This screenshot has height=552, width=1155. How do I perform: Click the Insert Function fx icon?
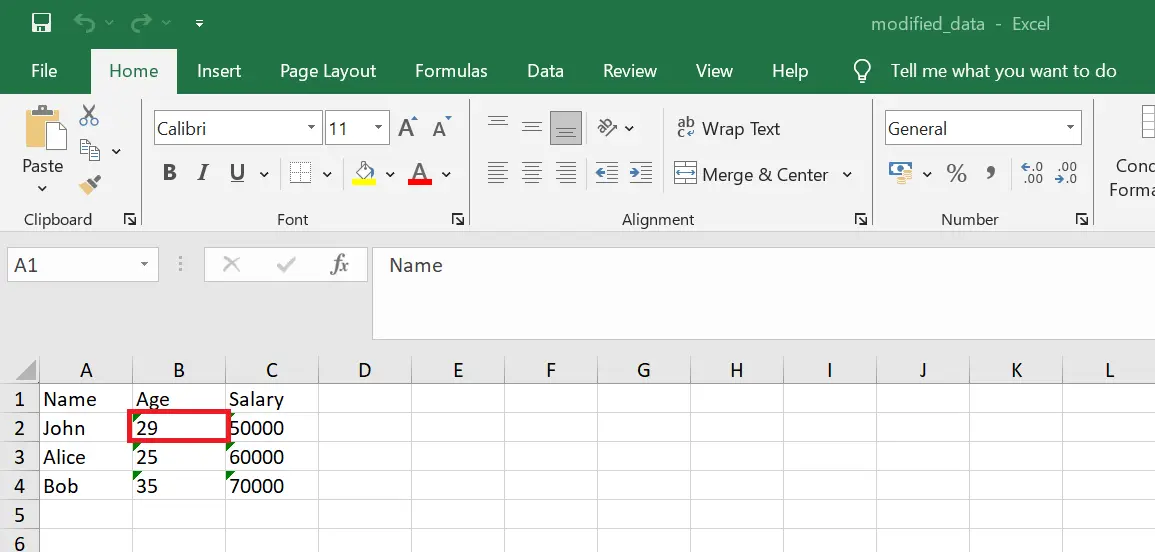pos(340,265)
